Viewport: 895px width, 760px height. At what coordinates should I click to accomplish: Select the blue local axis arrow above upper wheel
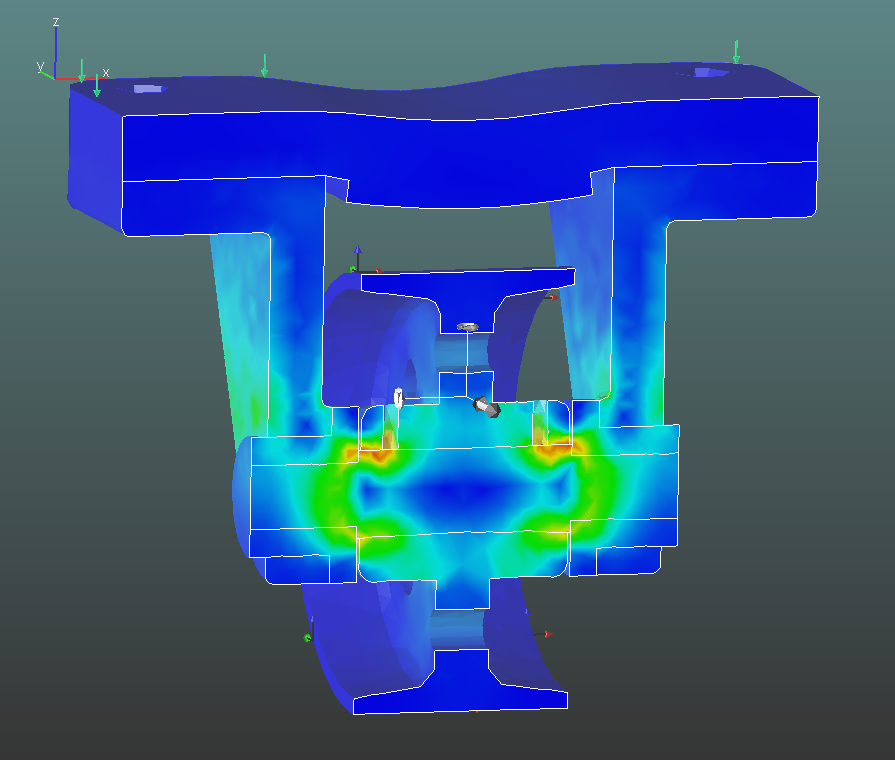[358, 256]
